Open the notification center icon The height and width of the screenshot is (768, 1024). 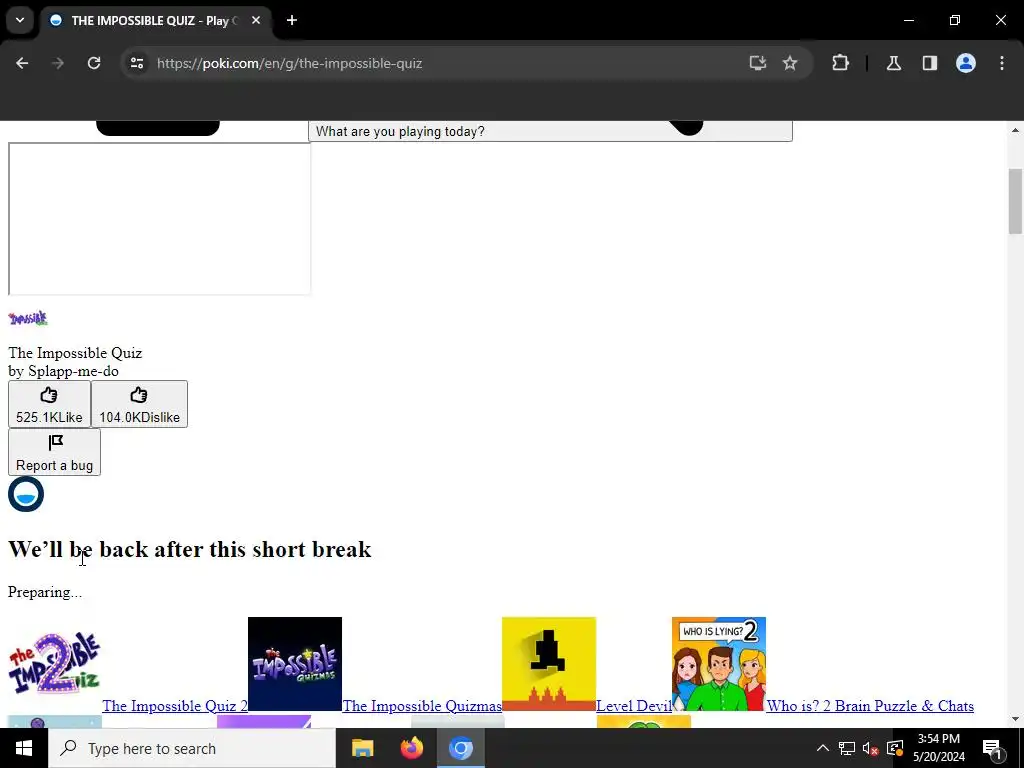993,748
